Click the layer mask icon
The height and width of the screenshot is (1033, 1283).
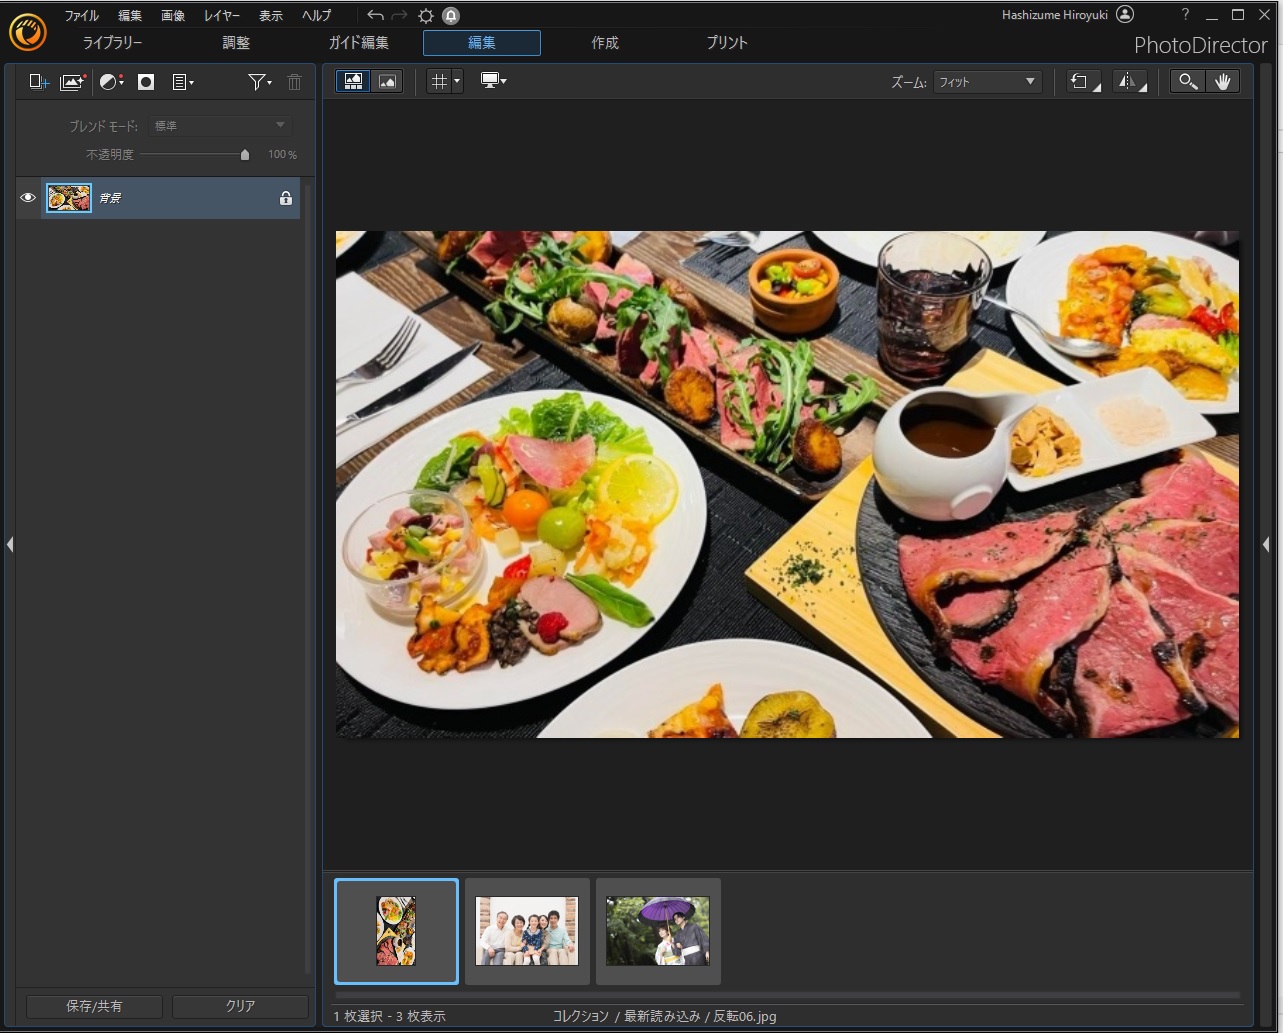click(146, 82)
